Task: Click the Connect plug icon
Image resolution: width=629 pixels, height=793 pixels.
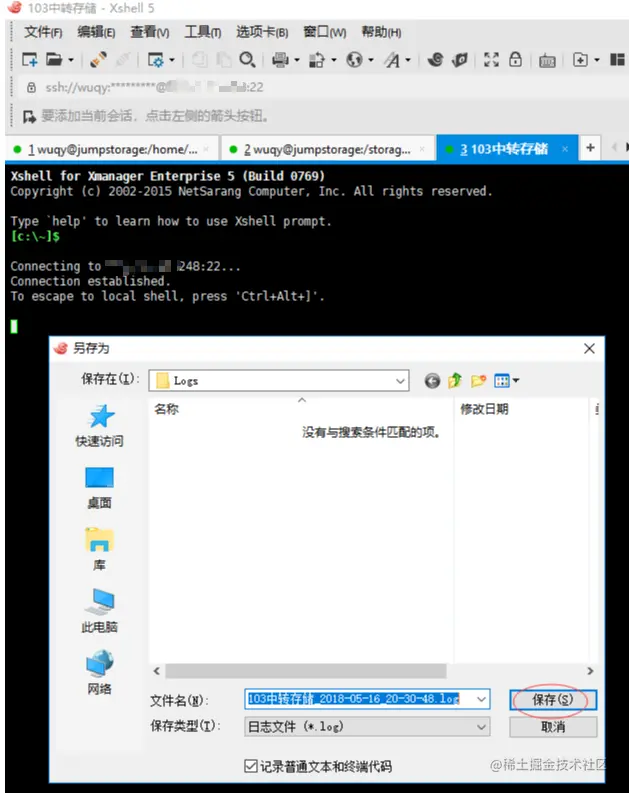Action: (x=98, y=60)
